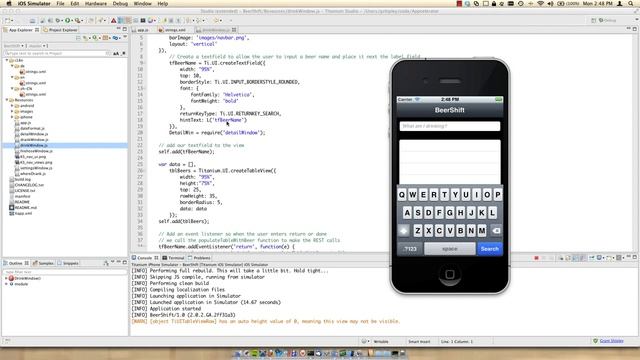Minimize the App Explorer panel
The image size is (640, 360).
118,29
